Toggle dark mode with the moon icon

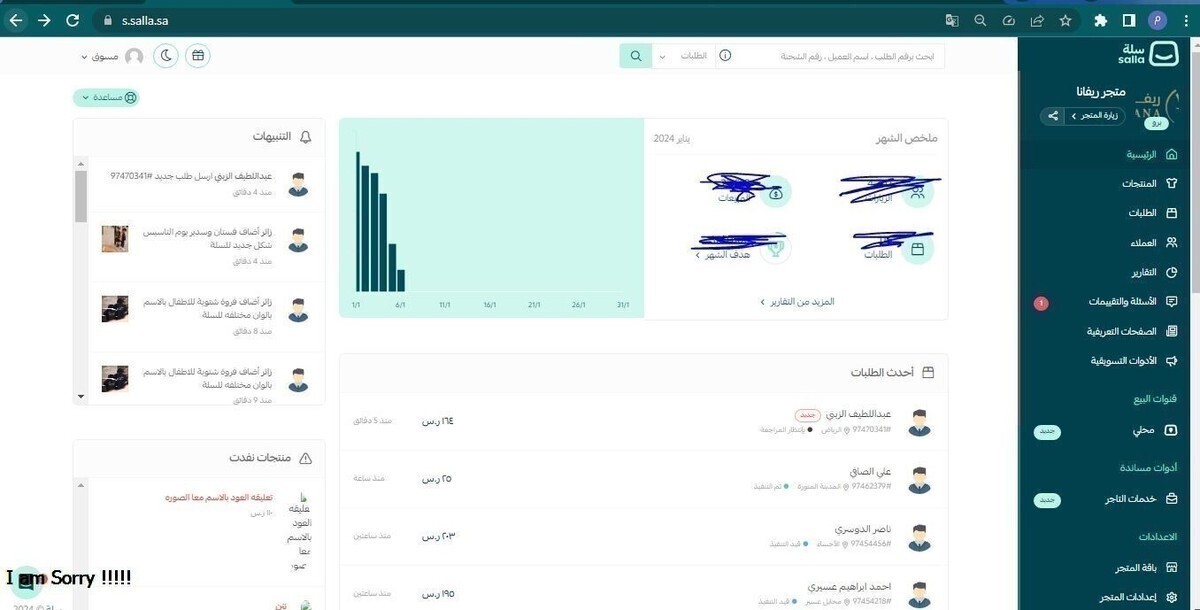point(165,55)
